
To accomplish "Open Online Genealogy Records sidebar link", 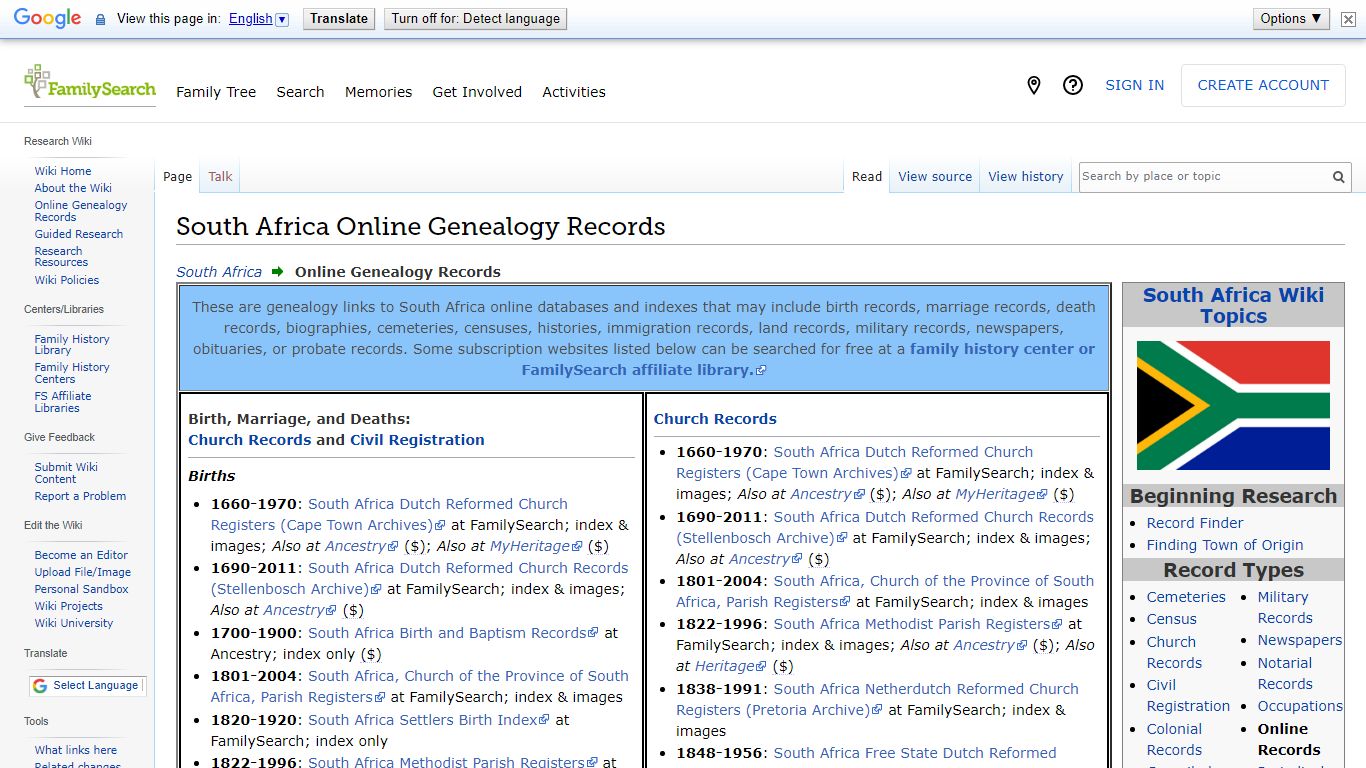I will [81, 211].
